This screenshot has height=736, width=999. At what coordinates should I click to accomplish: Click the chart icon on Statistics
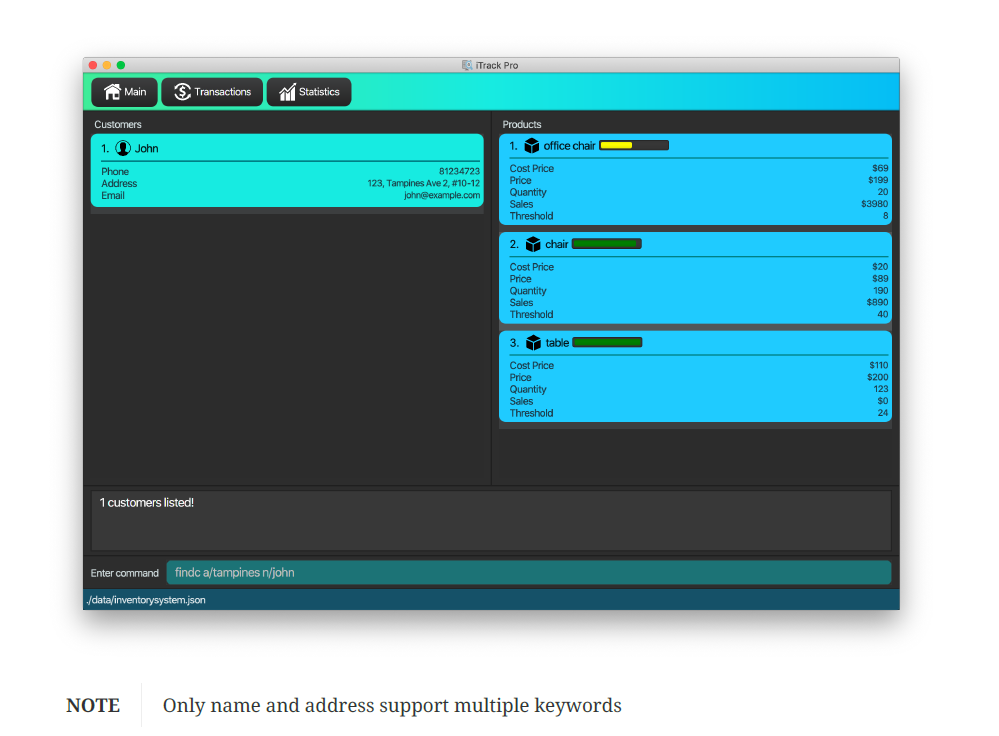coord(287,92)
